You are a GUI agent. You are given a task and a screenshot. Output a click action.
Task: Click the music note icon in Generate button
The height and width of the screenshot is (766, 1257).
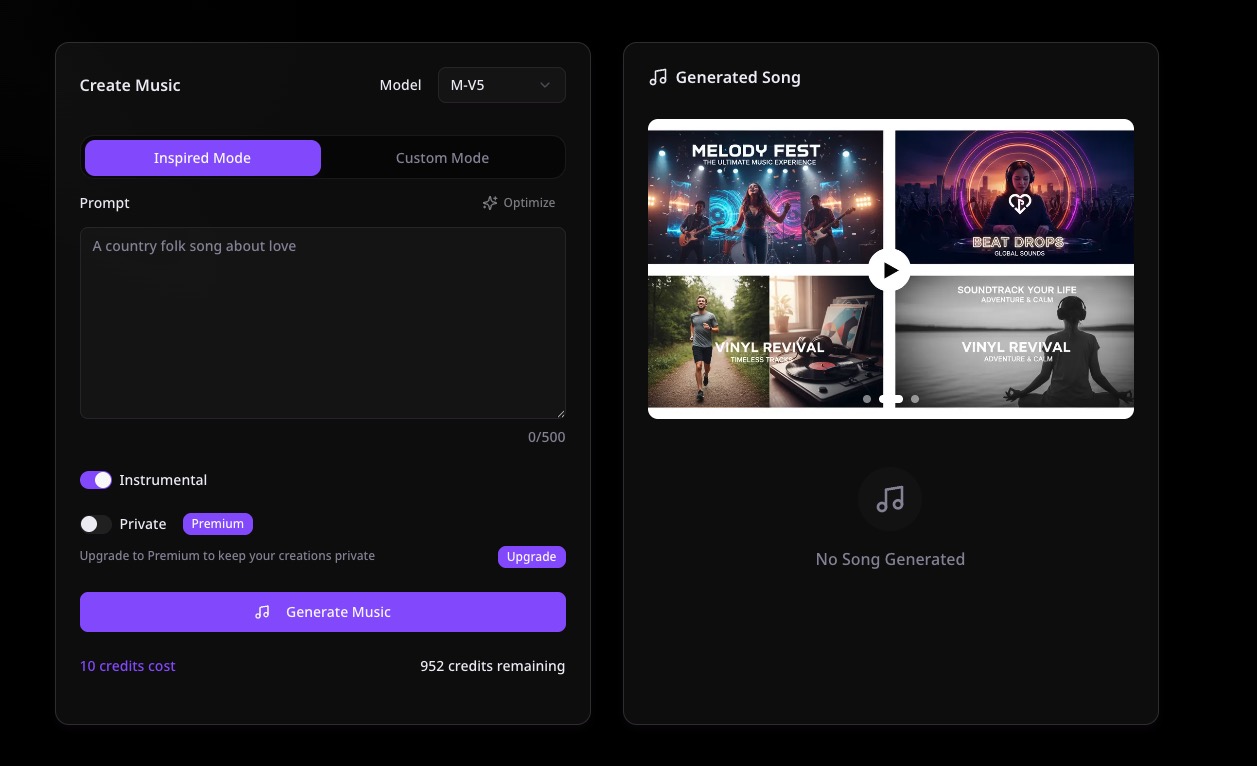[x=262, y=612]
